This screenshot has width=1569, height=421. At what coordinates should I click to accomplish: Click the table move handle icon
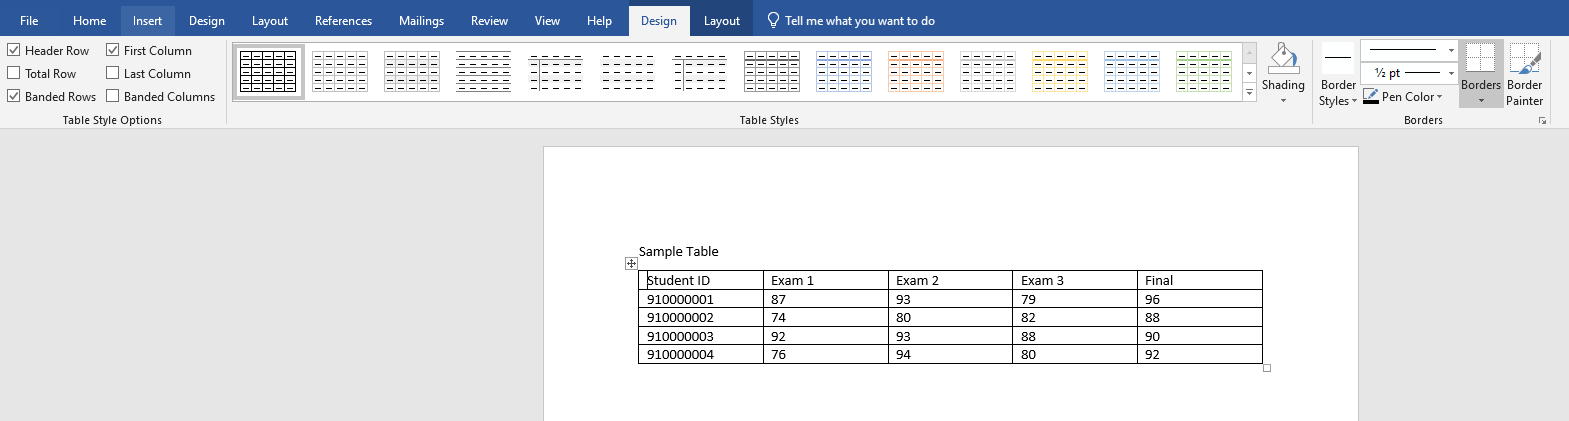click(x=631, y=264)
